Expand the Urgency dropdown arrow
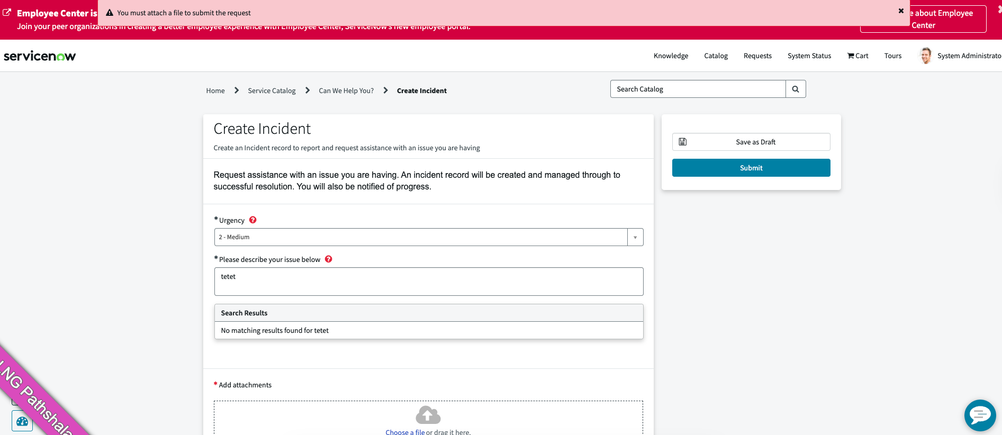This screenshot has width=1002, height=435. click(x=634, y=237)
